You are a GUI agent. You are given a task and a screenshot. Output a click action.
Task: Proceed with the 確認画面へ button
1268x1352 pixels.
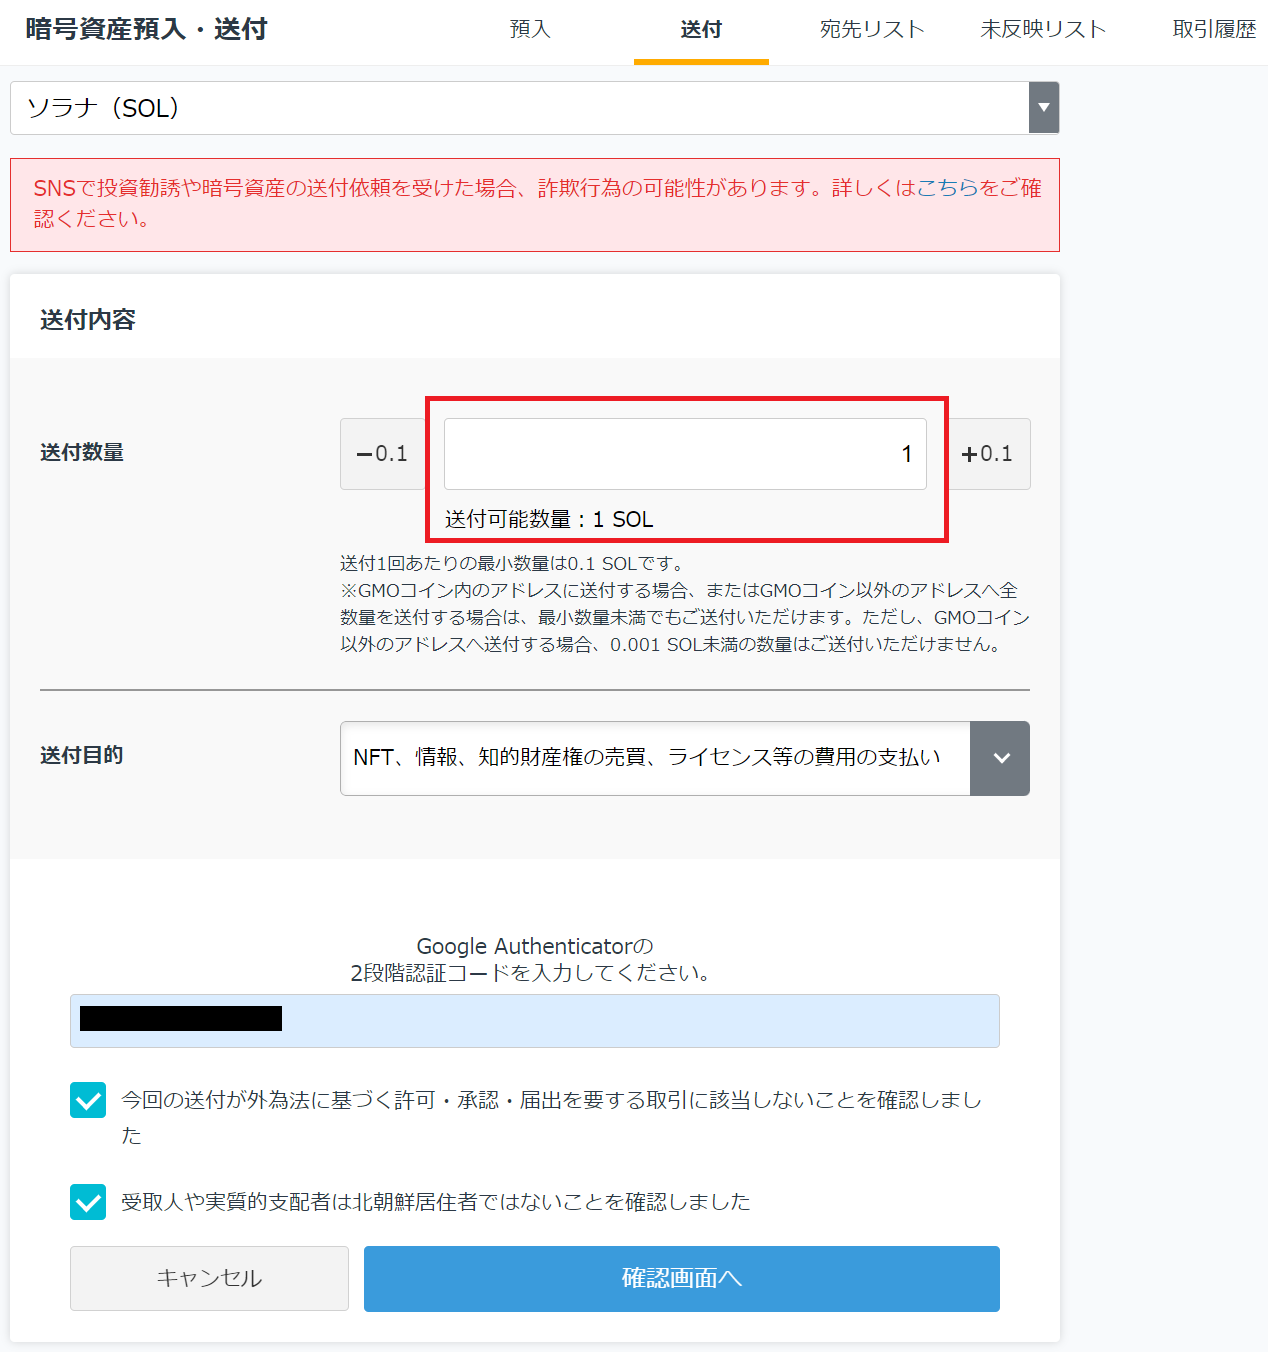coord(681,1278)
